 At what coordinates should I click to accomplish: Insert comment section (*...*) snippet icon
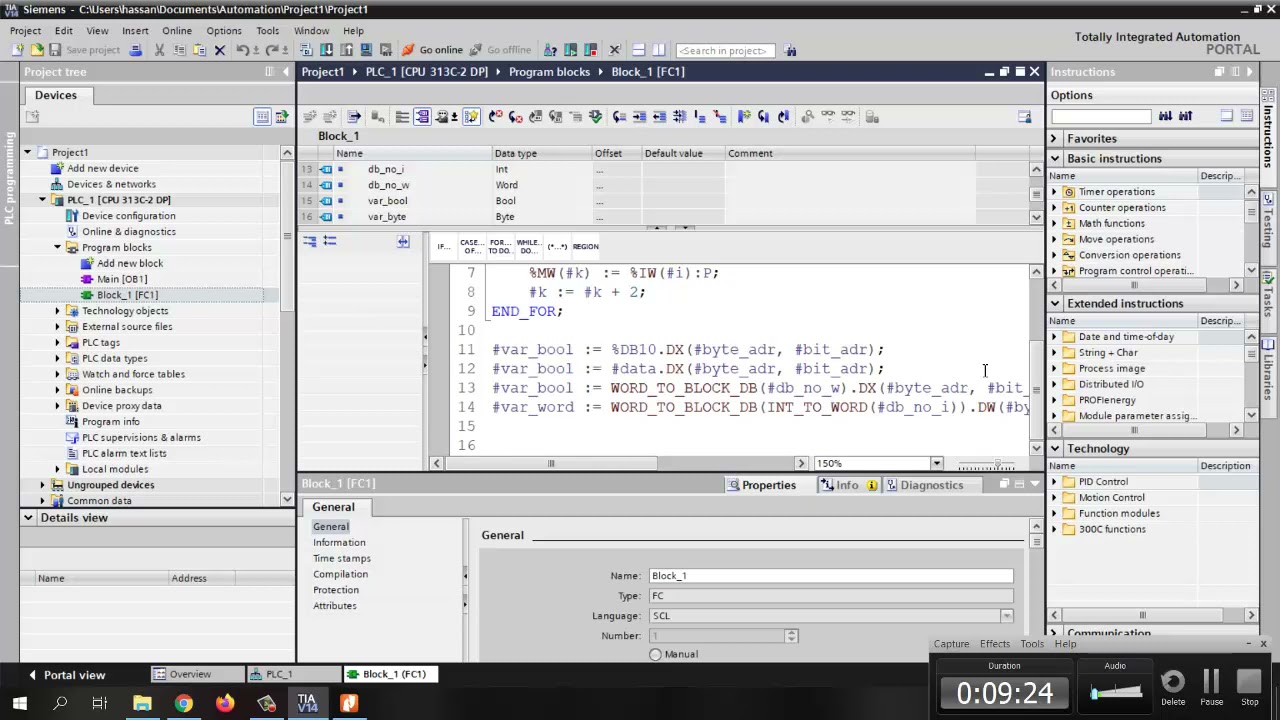[x=557, y=246]
